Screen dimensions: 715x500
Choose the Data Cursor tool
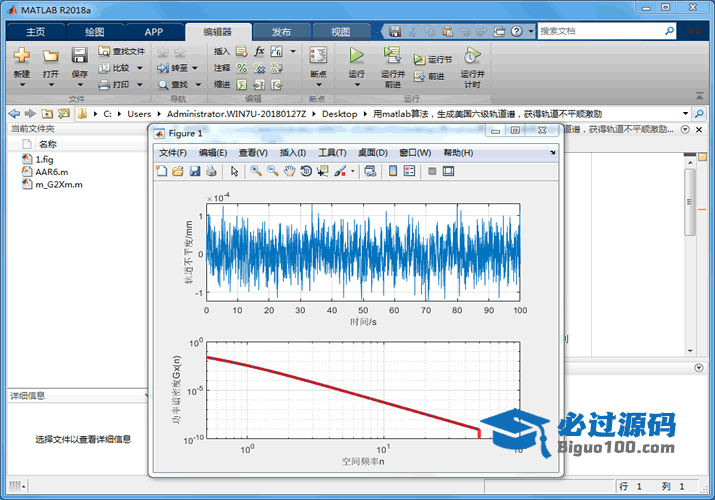[x=322, y=171]
